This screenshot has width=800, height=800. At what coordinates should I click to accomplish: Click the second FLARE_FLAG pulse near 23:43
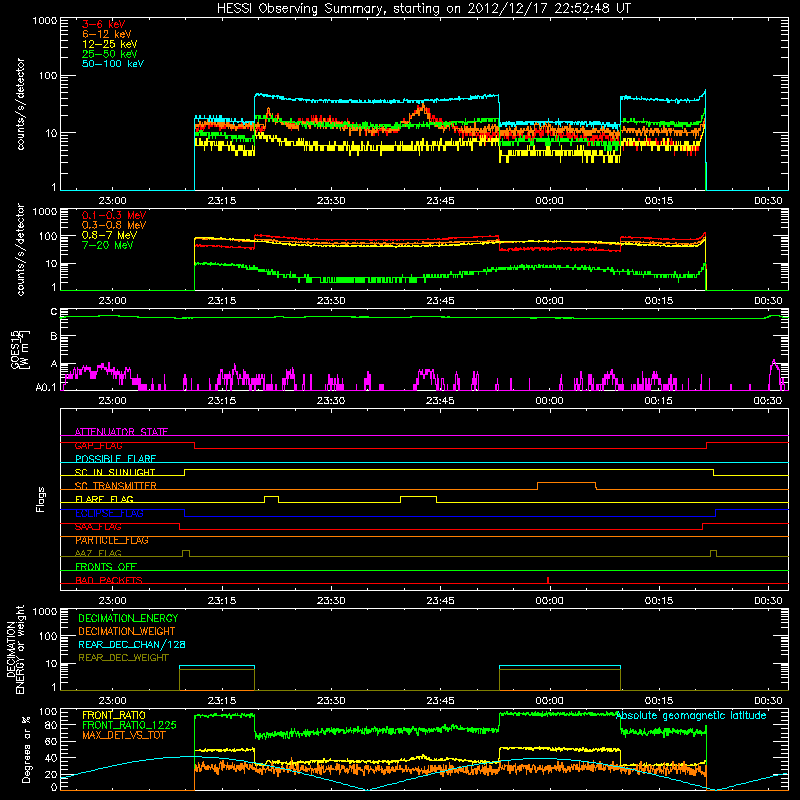418,498
